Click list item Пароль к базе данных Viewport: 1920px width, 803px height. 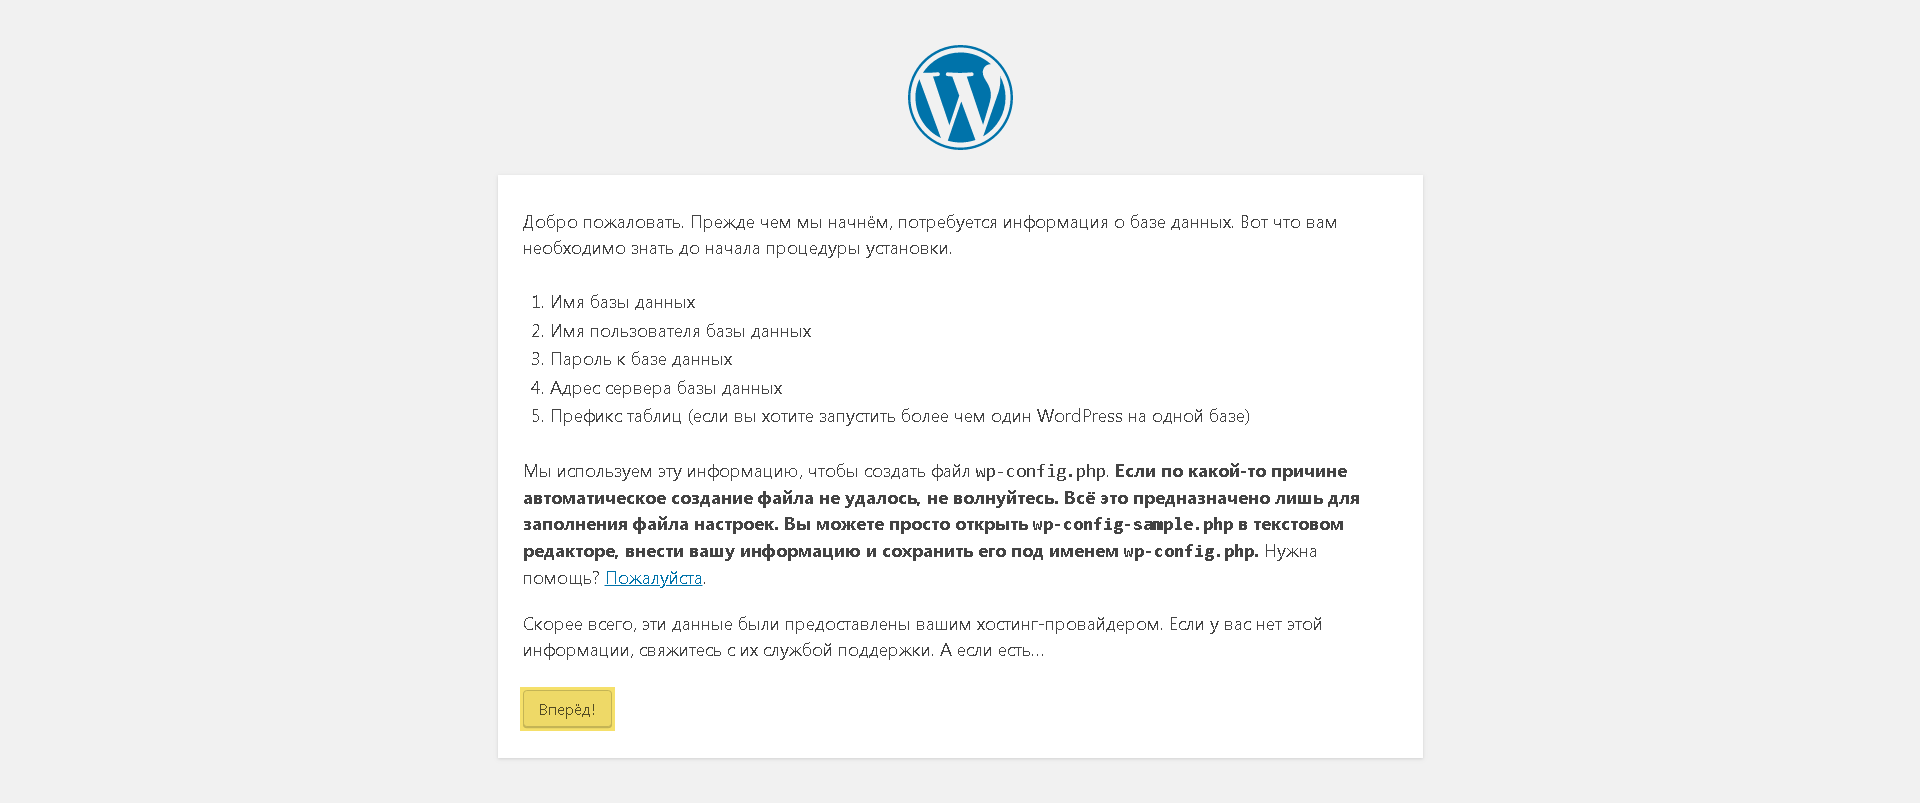point(641,359)
